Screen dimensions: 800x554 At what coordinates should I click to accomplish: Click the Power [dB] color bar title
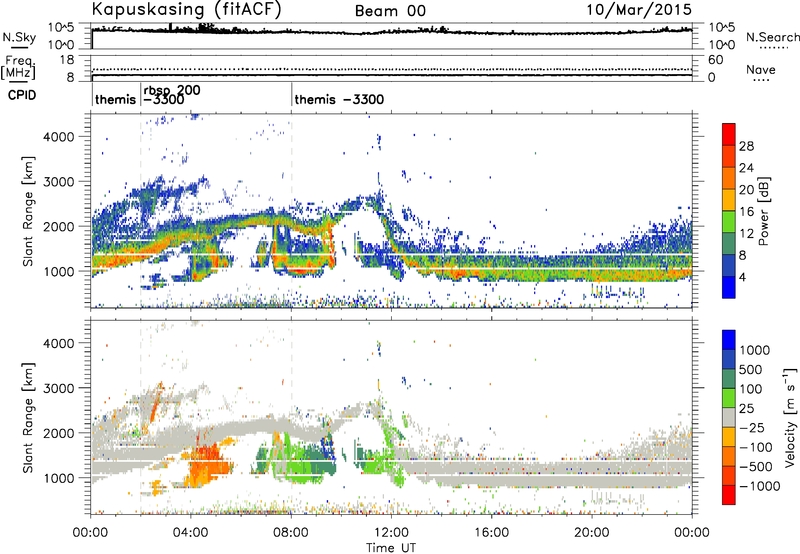click(763, 211)
